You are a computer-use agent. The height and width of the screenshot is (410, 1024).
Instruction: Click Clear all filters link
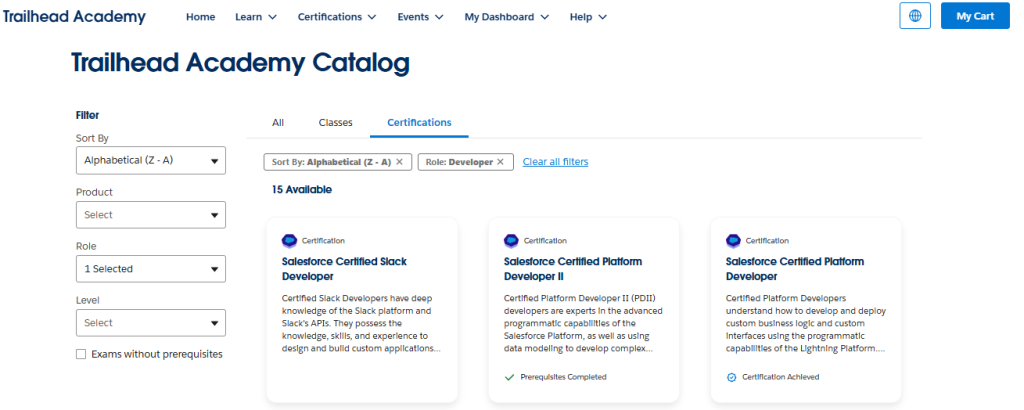556,162
